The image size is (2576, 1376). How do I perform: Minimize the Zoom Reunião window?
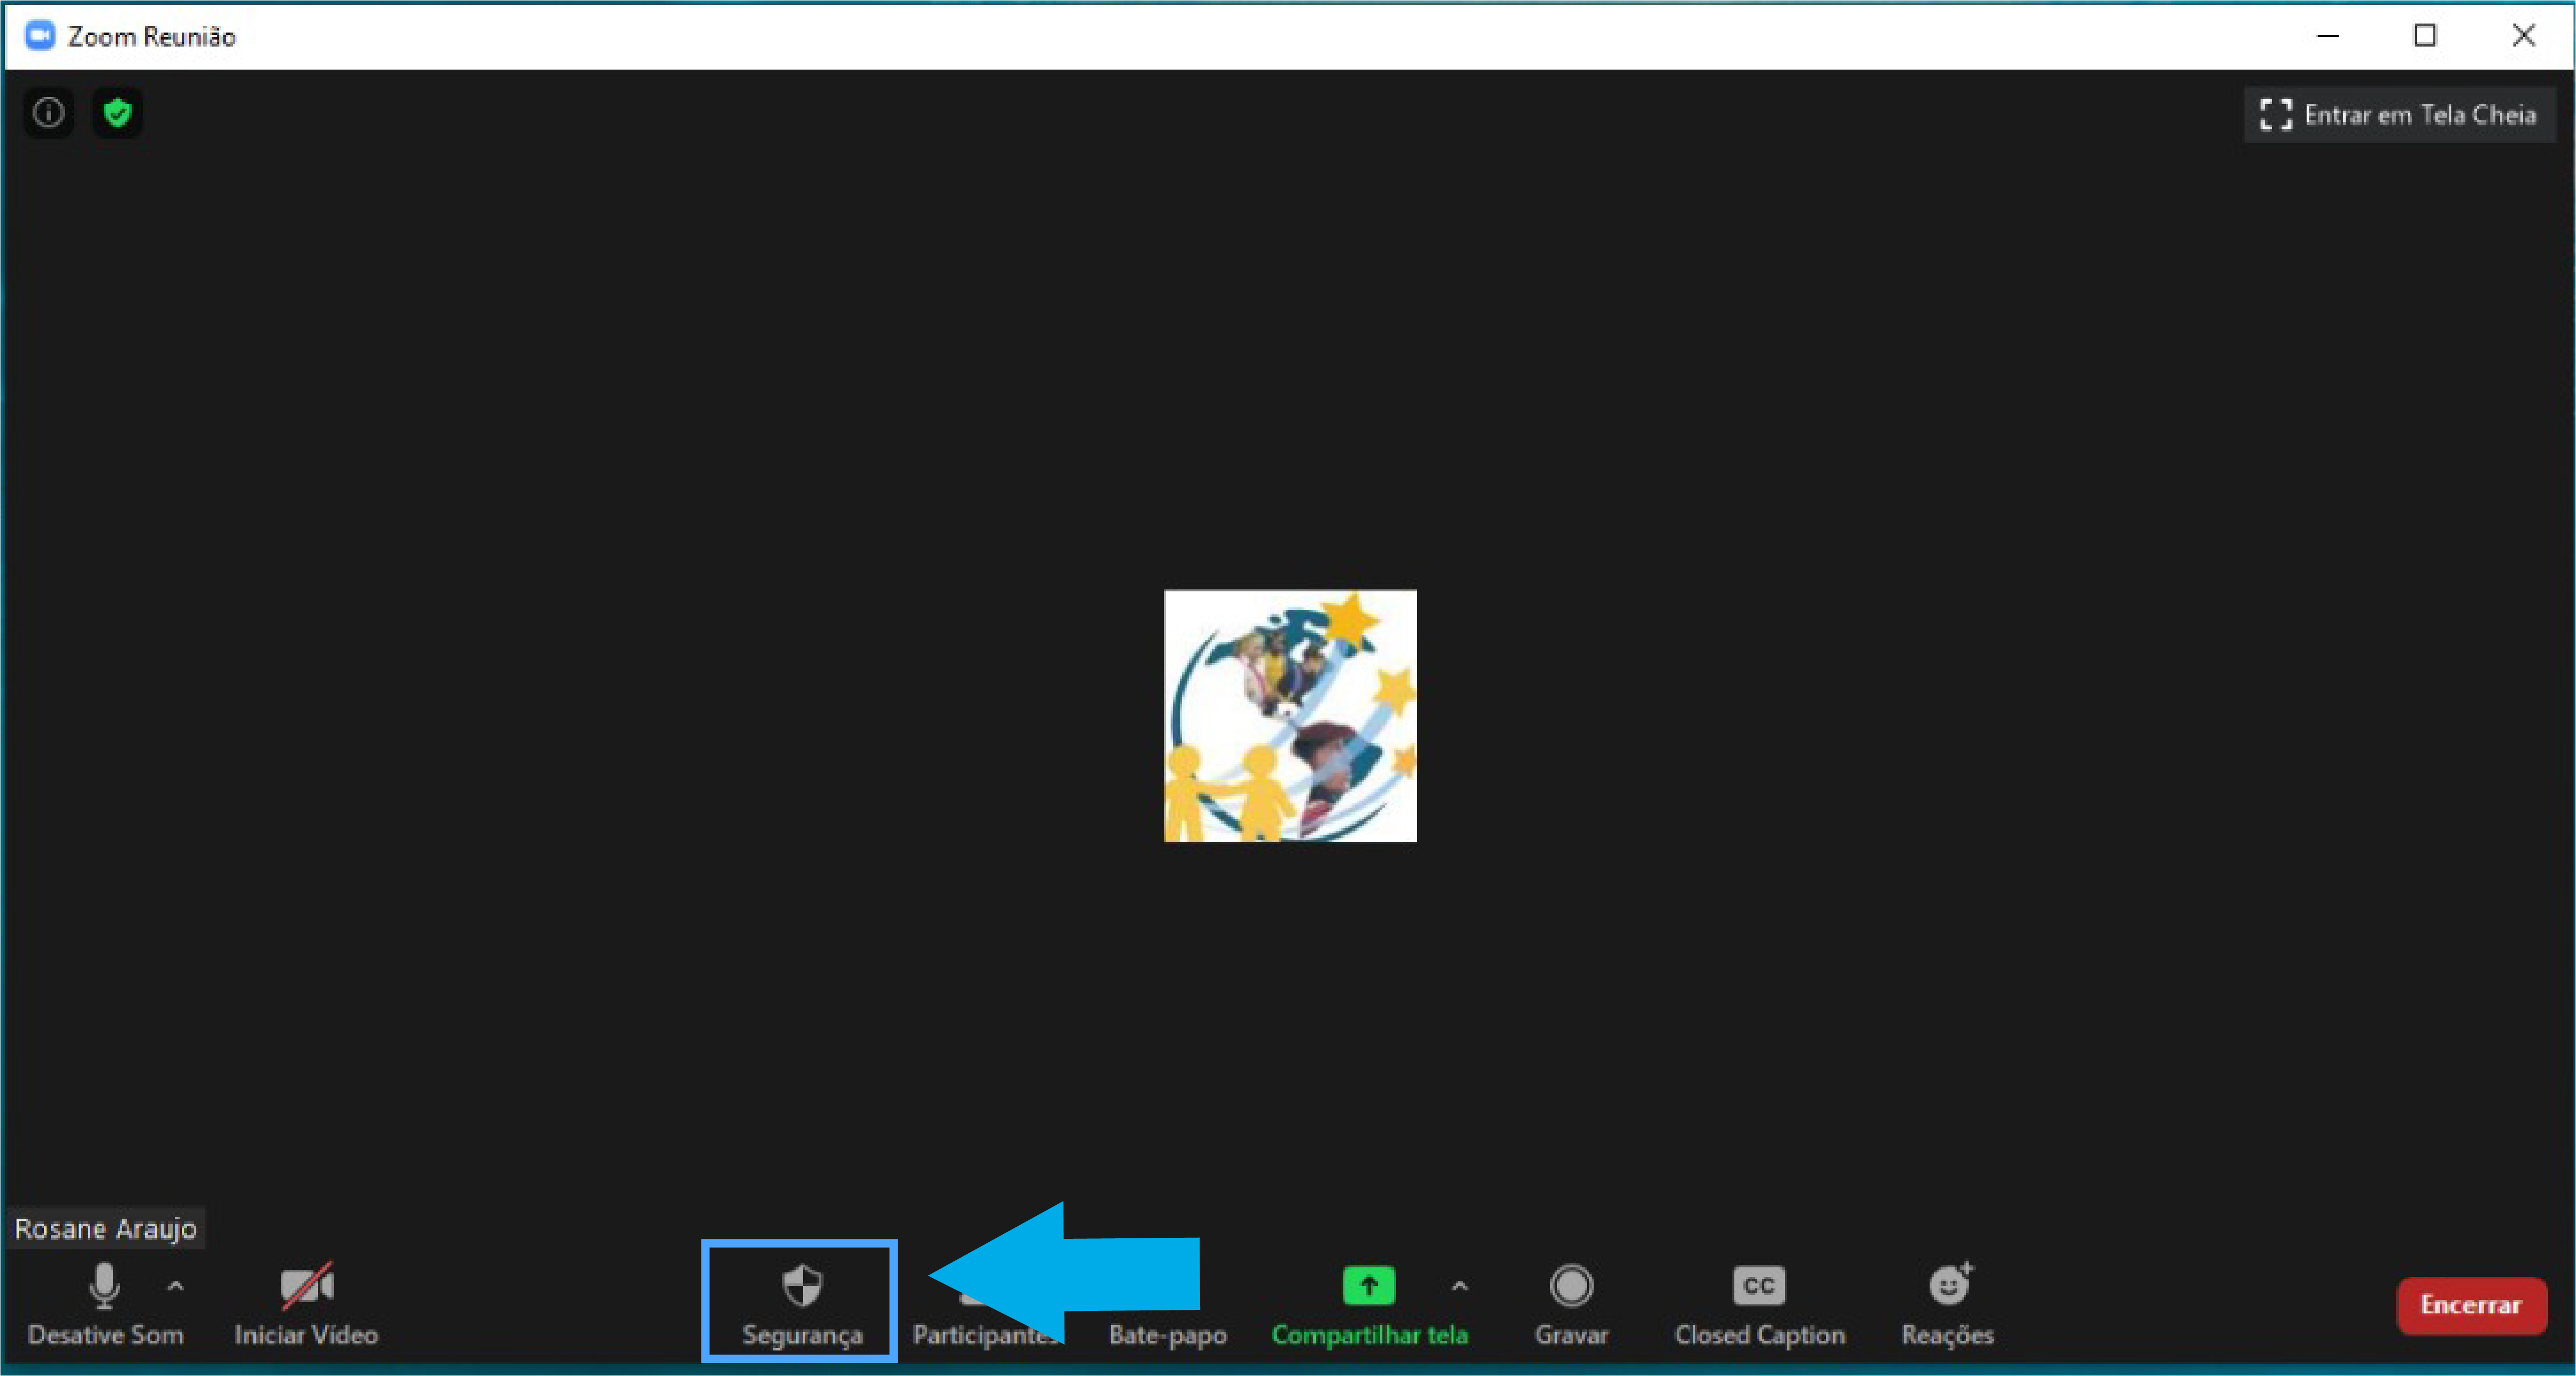[x=2328, y=36]
